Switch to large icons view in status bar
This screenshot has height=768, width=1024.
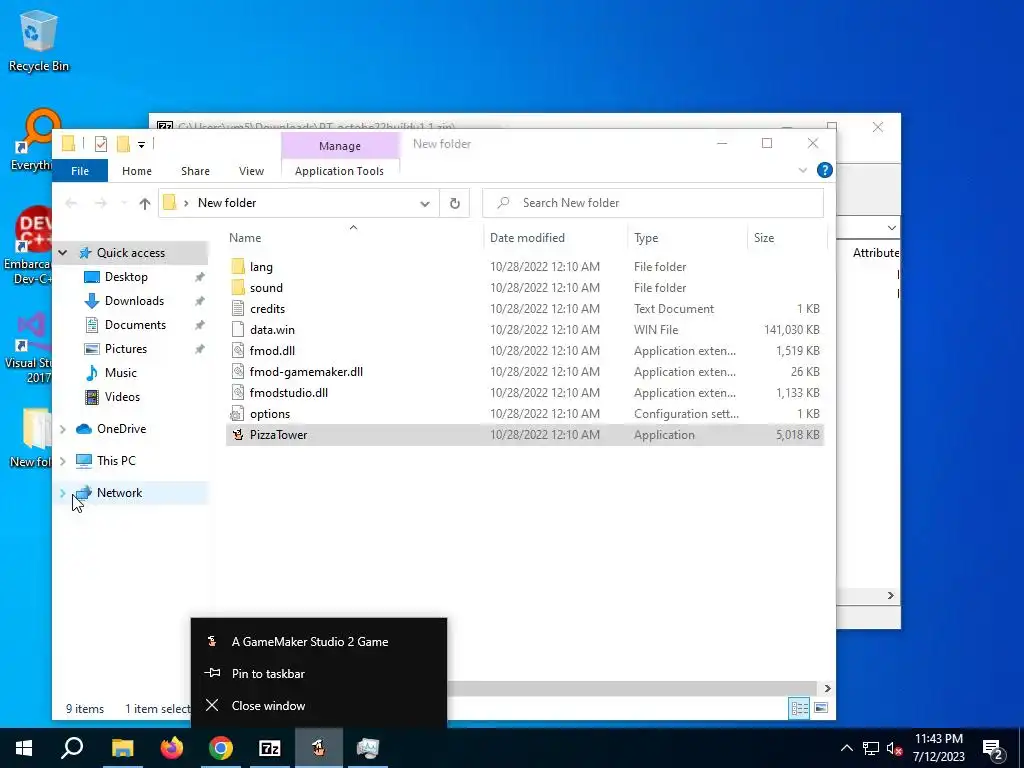[x=821, y=708]
